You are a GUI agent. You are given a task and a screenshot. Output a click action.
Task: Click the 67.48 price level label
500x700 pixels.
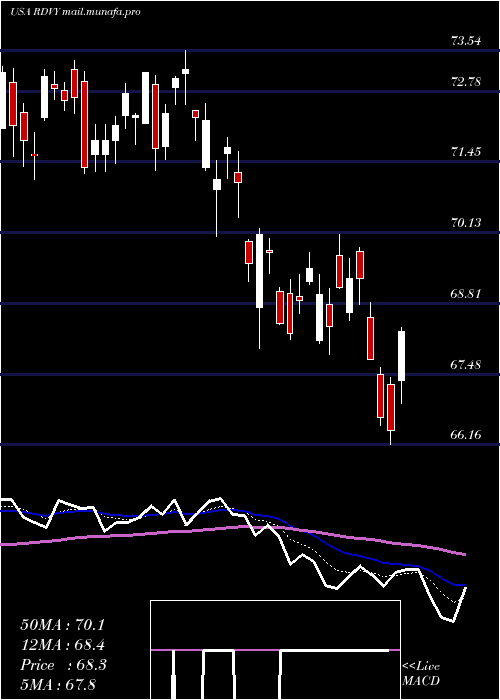coord(466,364)
